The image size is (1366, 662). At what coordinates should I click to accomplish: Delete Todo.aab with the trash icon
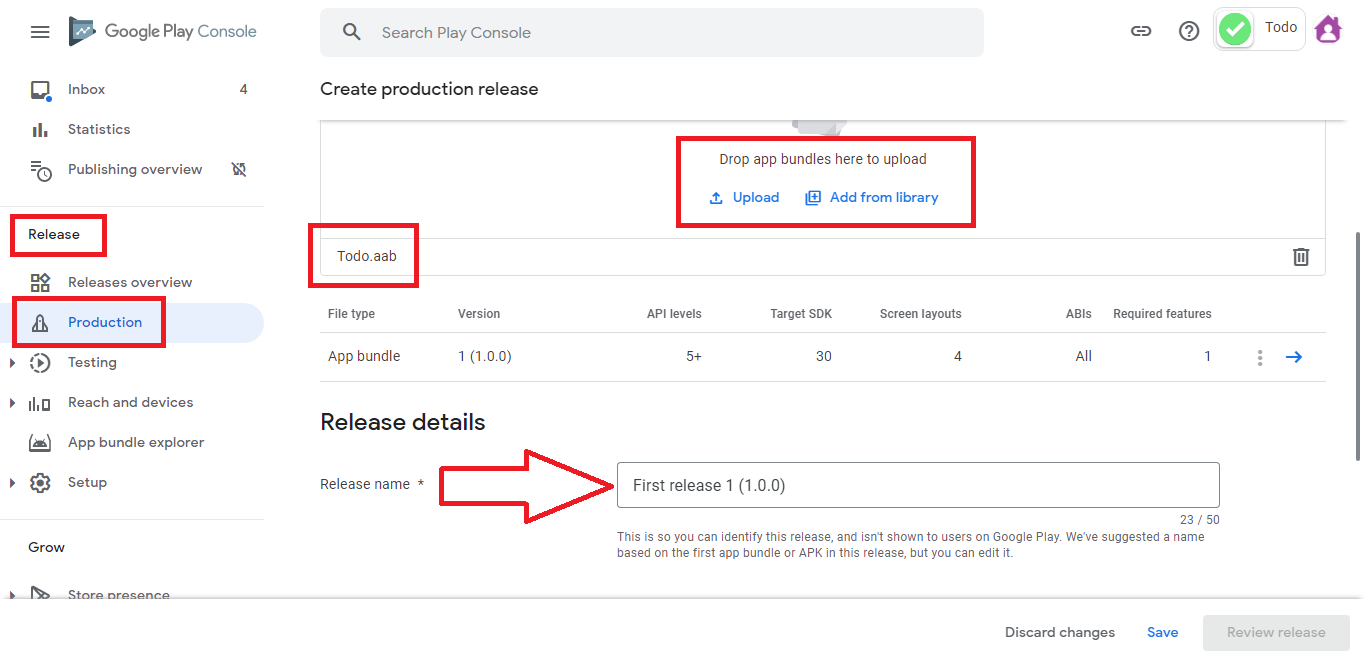[x=1301, y=257]
